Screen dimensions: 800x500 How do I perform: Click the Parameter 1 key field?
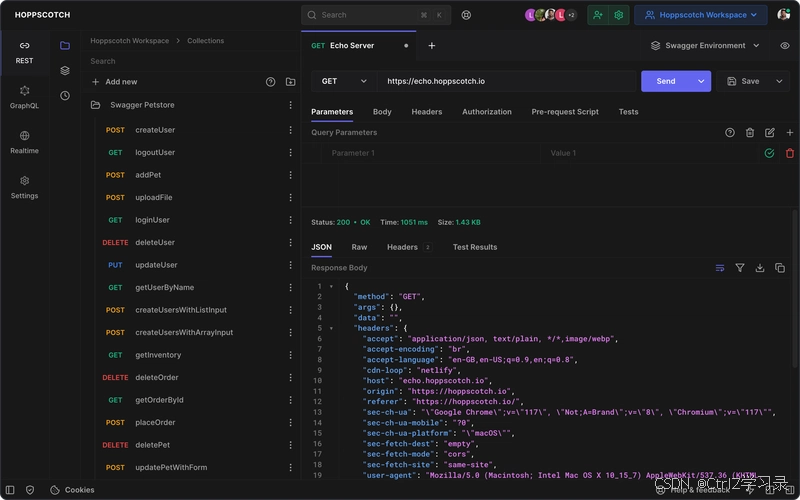[431, 153]
